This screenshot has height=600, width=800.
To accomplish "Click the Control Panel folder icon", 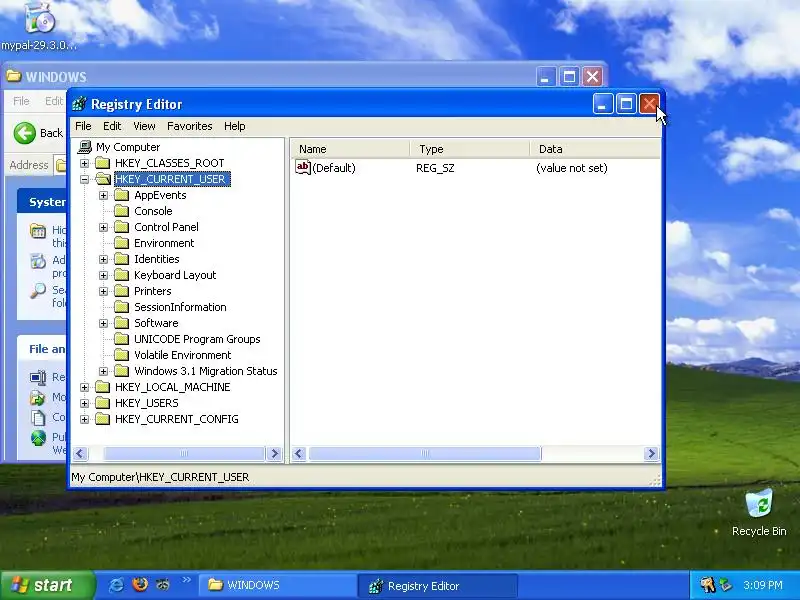I will (121, 227).
